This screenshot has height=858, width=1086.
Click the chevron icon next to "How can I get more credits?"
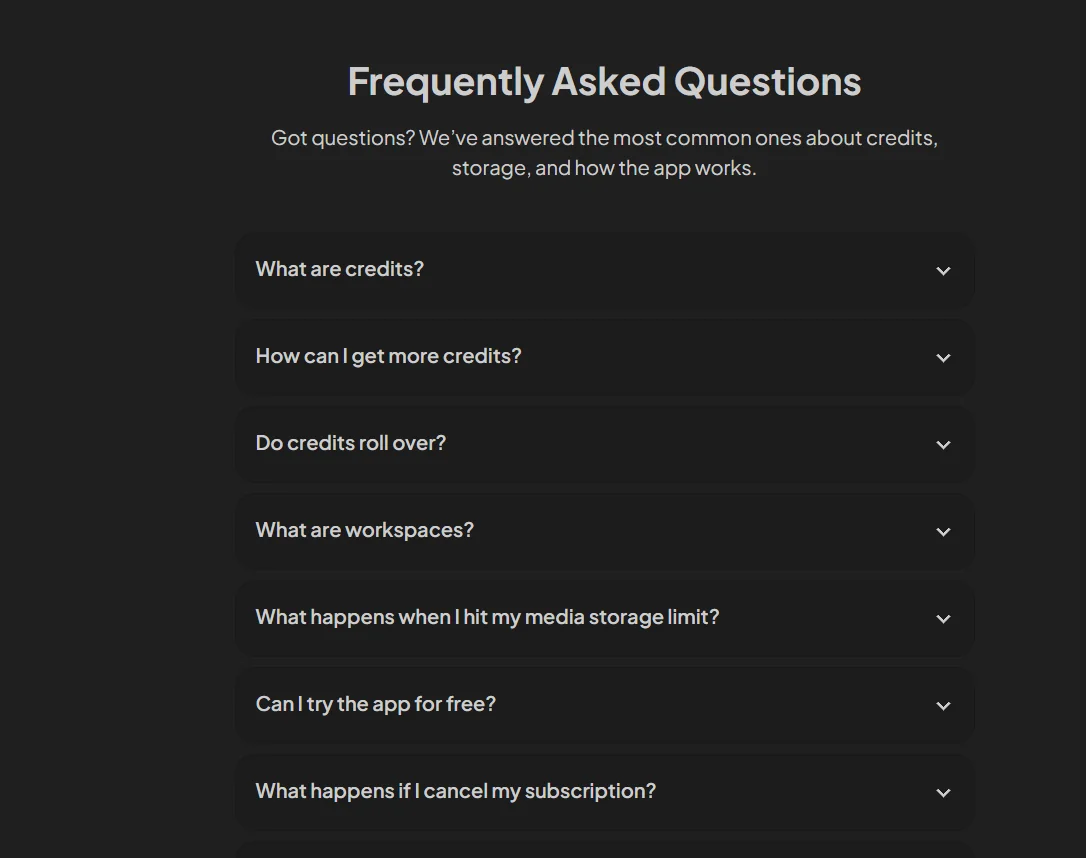[943, 358]
